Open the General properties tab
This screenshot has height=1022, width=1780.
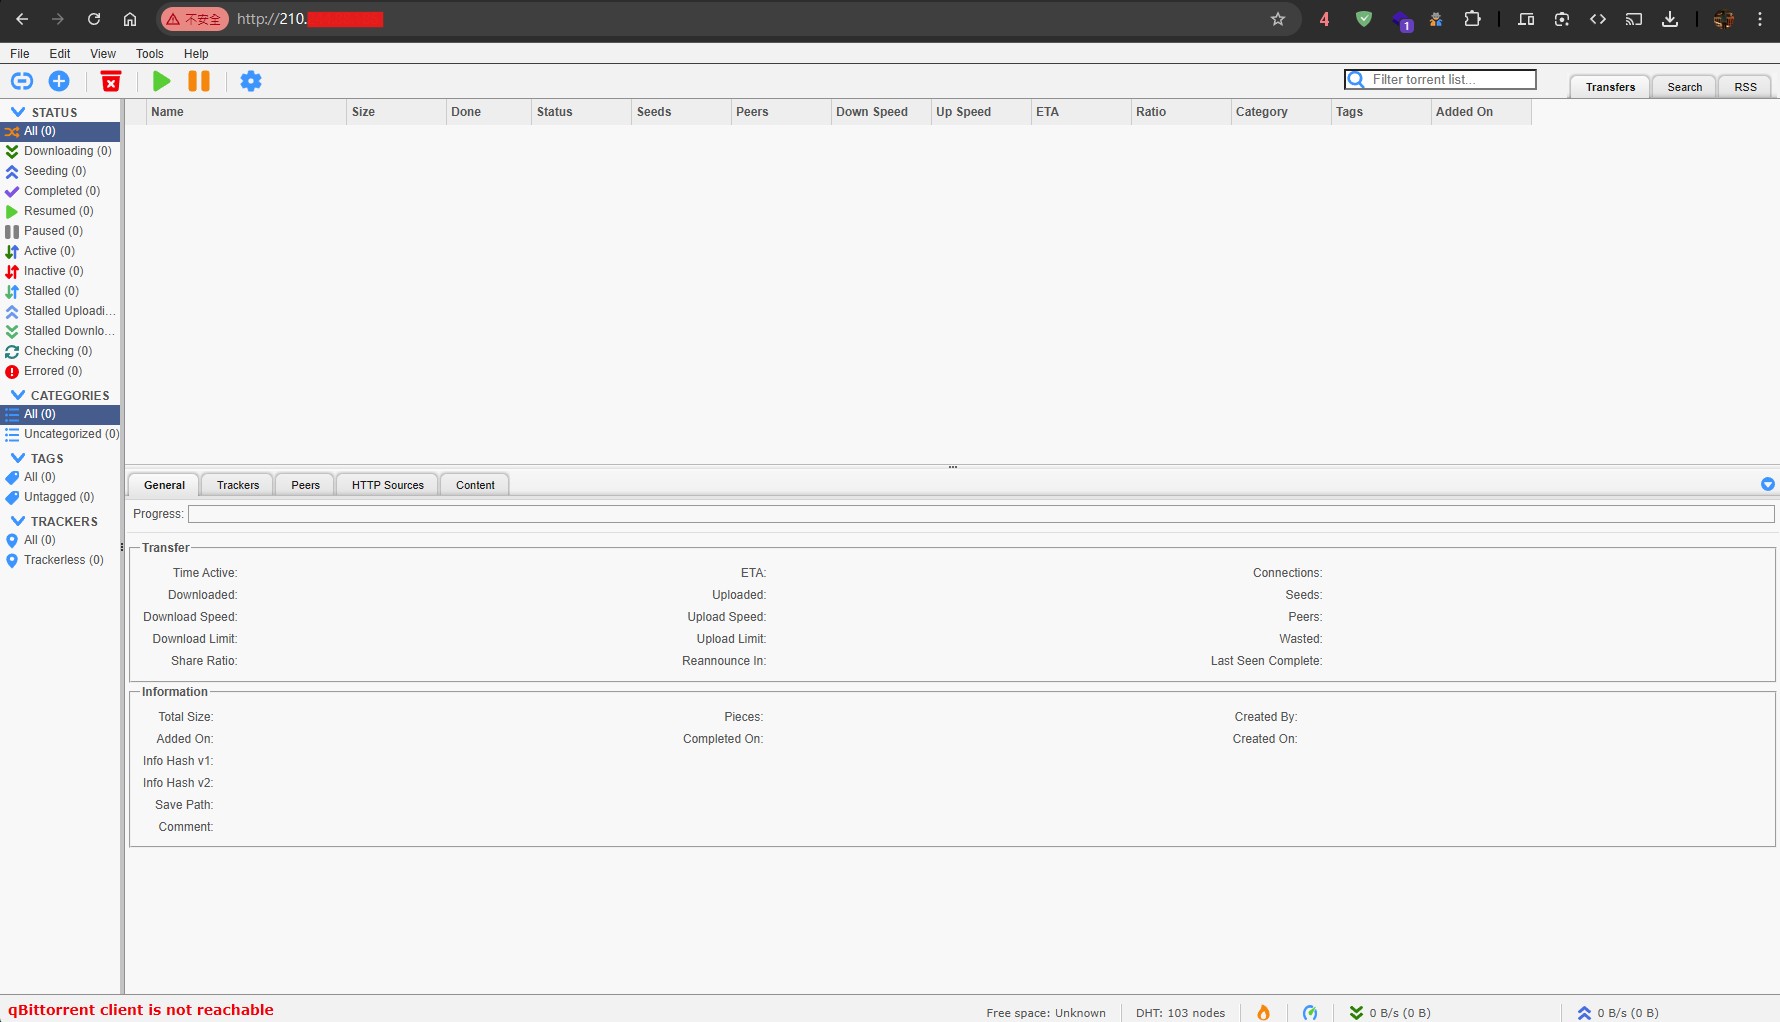pyautogui.click(x=164, y=485)
